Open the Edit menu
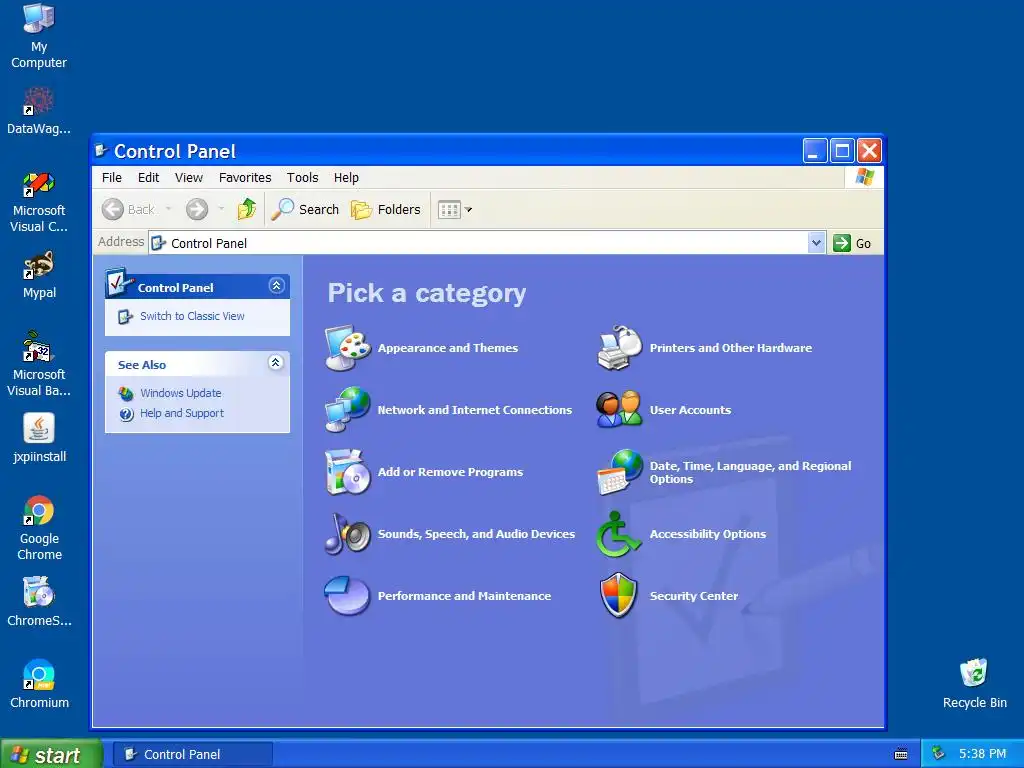 (x=148, y=178)
